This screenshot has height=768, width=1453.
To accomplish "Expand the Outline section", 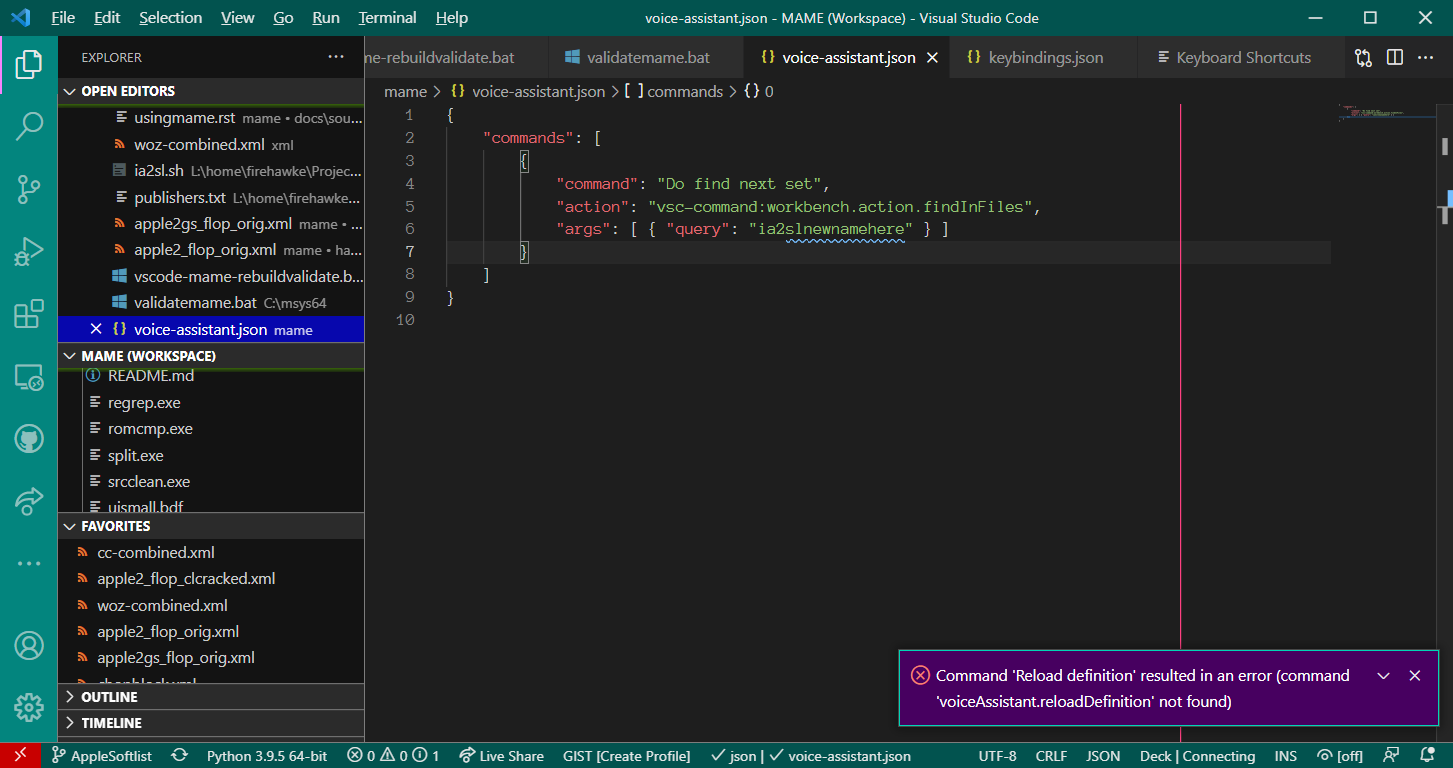I will point(70,697).
